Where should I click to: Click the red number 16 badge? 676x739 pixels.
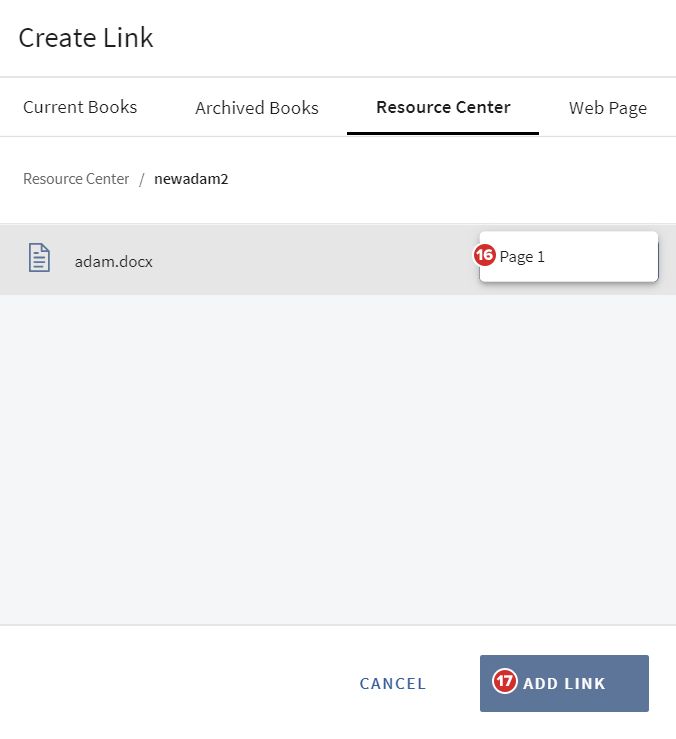[485, 256]
